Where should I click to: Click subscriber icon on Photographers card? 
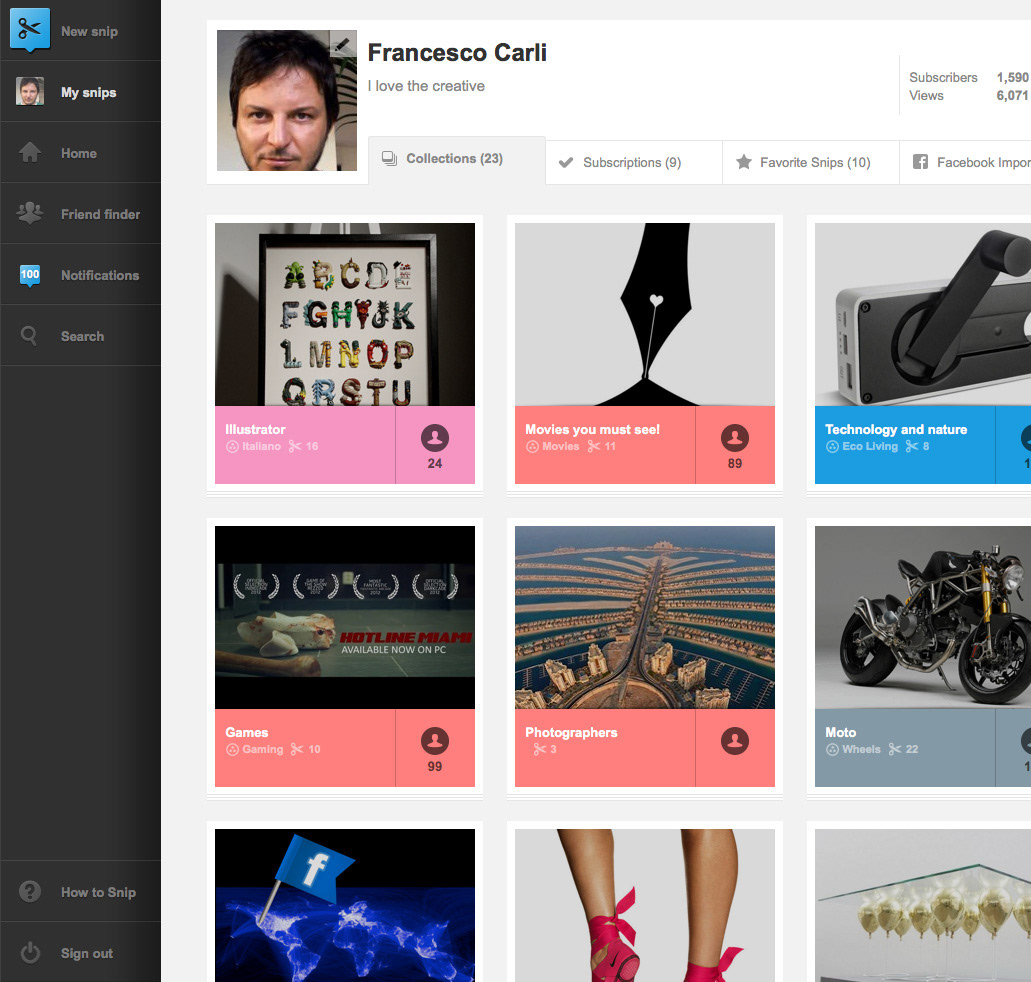(734, 741)
